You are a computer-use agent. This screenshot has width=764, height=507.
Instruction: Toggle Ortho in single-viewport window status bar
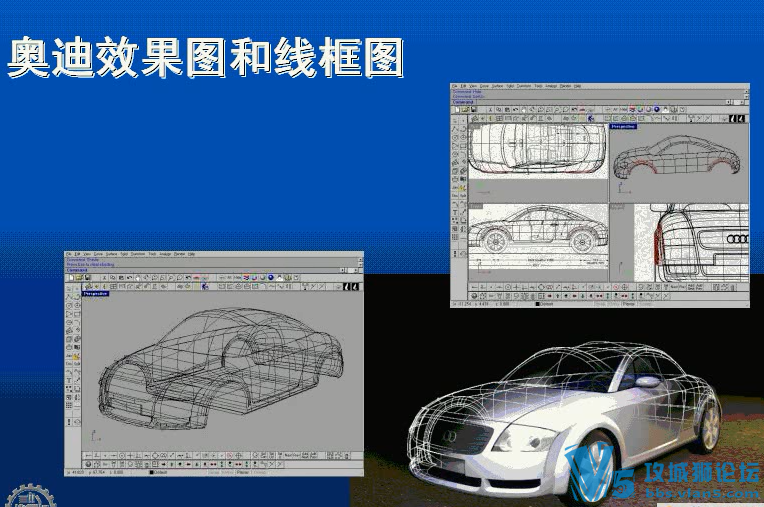(227, 472)
